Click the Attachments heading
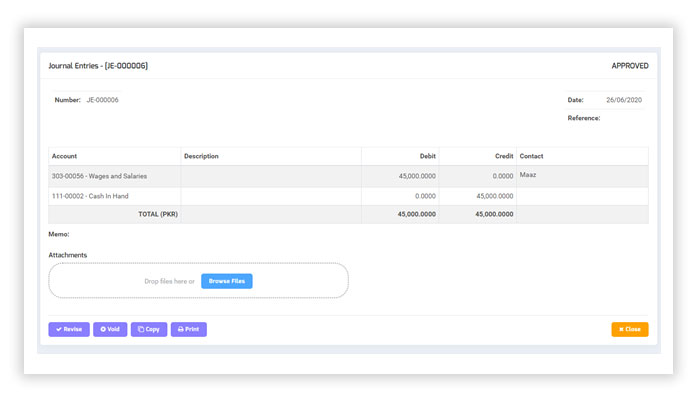This screenshot has width=700, height=406. click(x=67, y=255)
